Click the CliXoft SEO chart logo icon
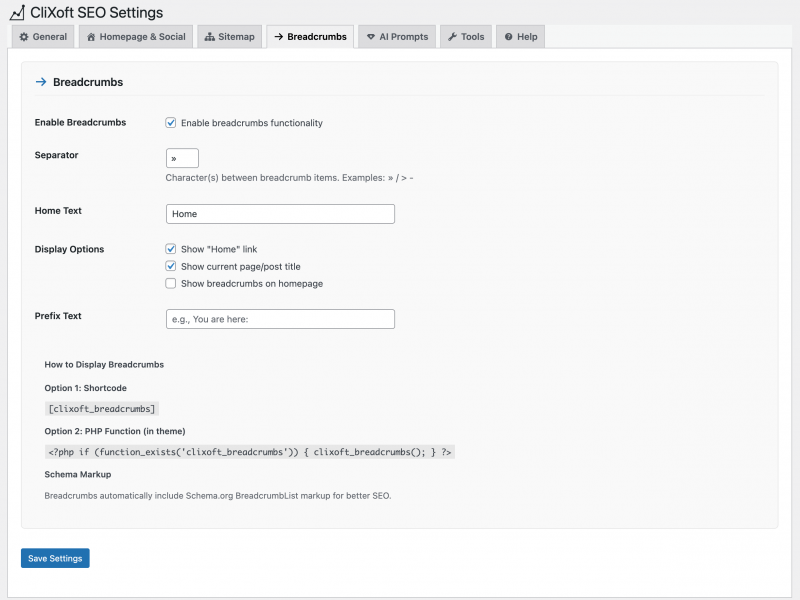The image size is (800, 600). [18, 13]
